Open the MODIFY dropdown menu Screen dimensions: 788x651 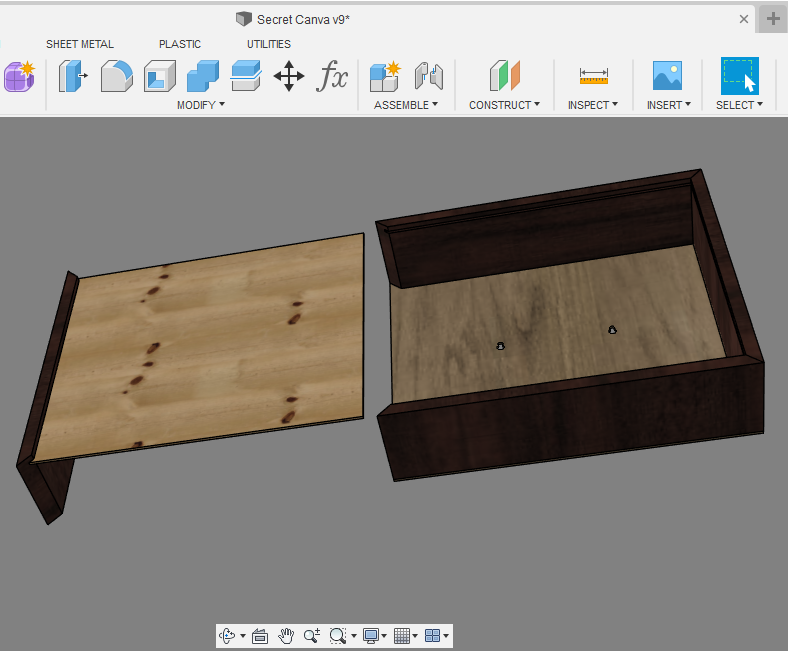[x=201, y=105]
